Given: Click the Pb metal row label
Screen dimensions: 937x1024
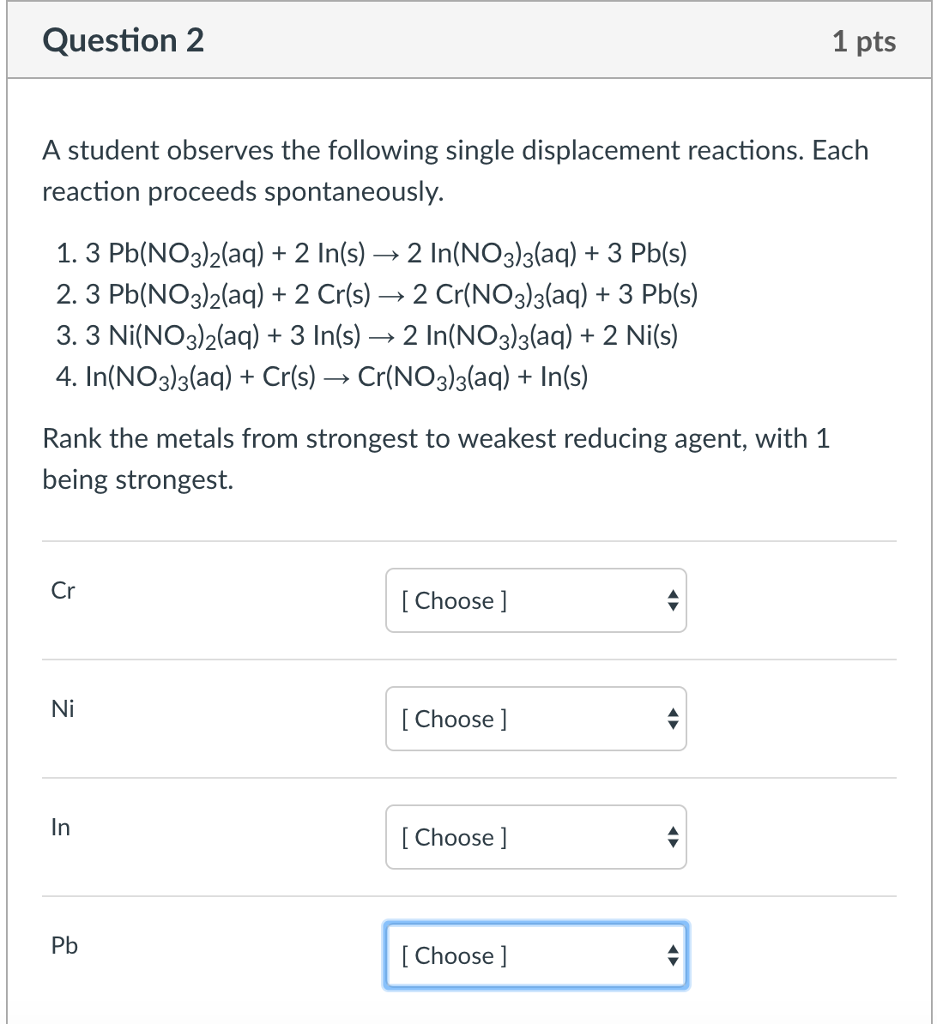Looking at the screenshot, I should (x=62, y=945).
